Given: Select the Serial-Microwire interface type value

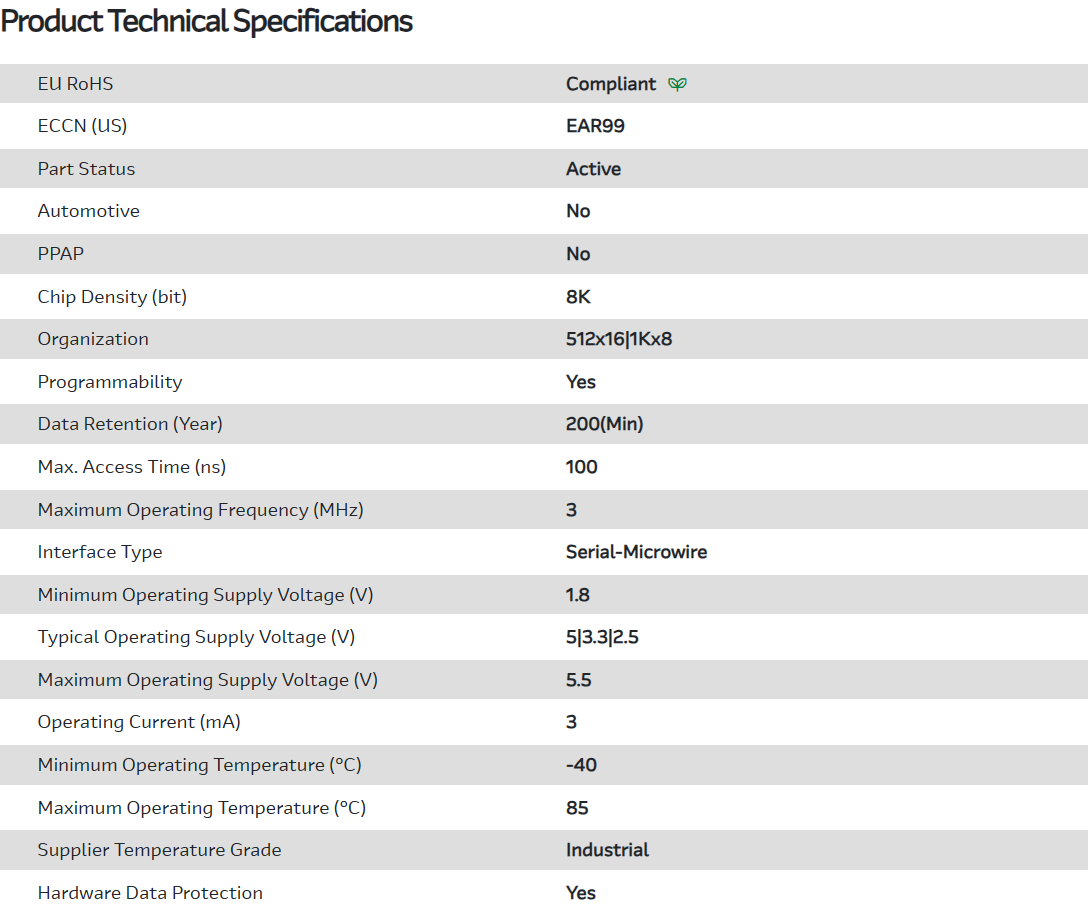Looking at the screenshot, I should coord(636,552).
